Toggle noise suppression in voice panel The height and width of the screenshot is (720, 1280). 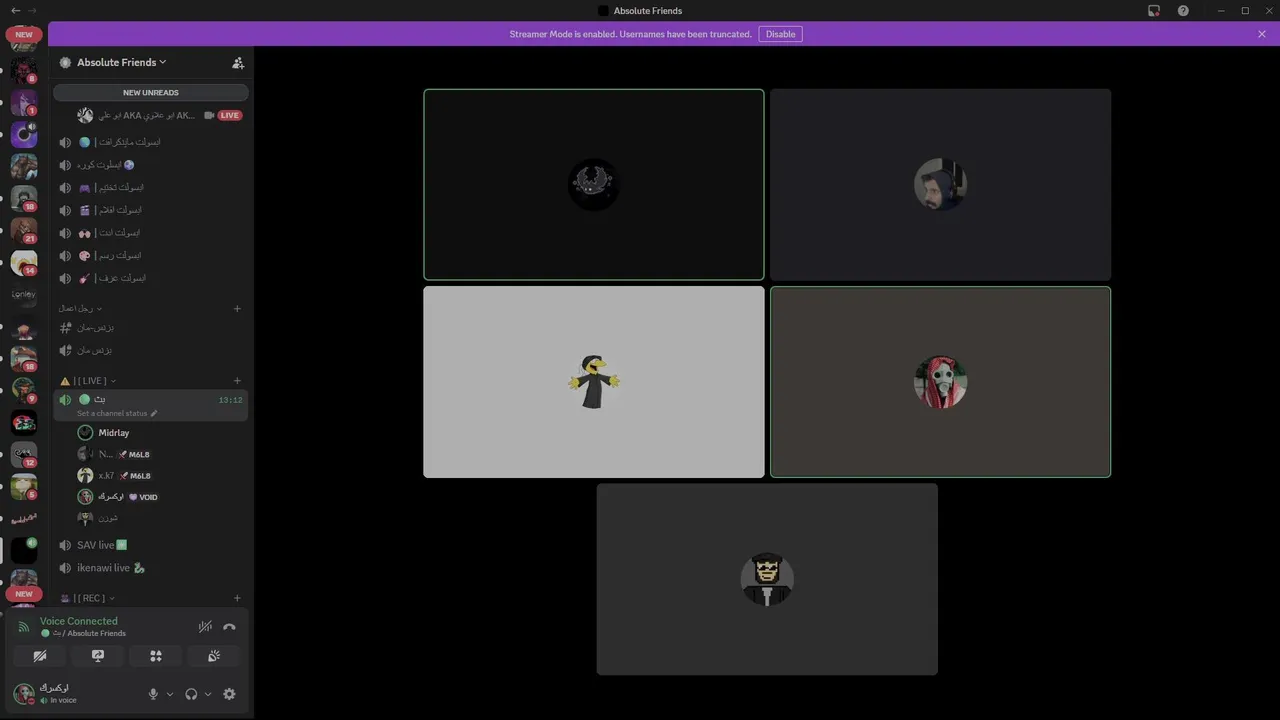[205, 627]
